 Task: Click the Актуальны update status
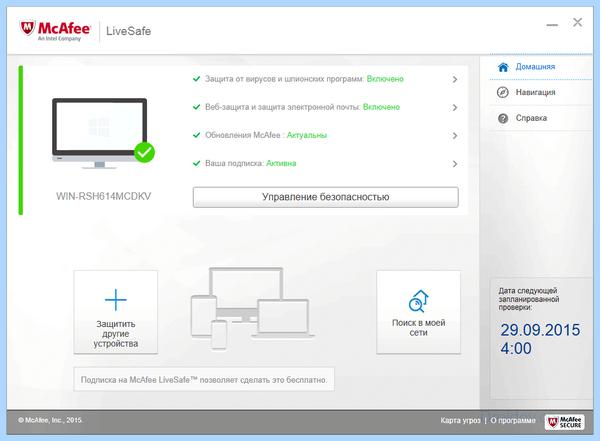307,135
